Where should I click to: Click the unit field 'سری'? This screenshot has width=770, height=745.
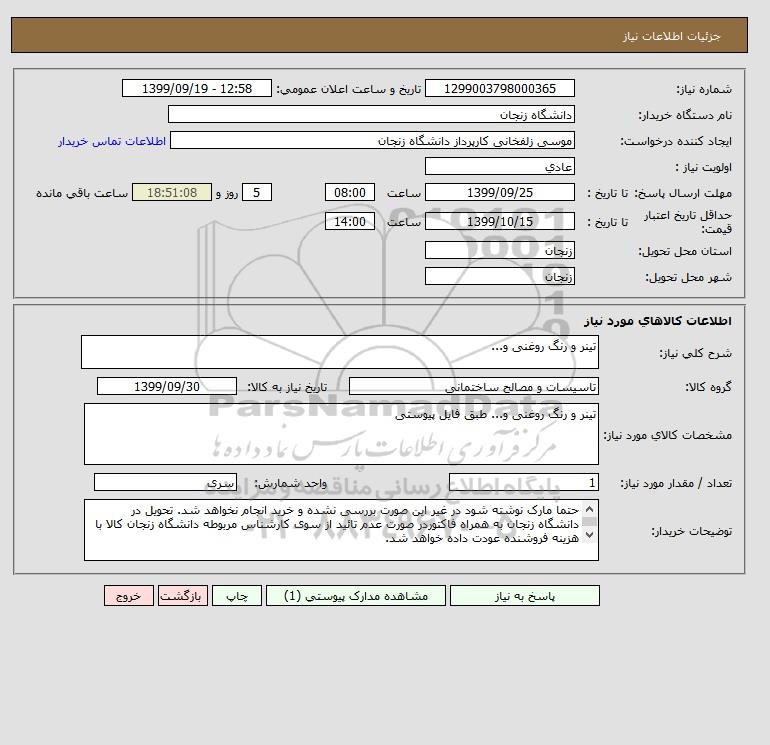(x=165, y=482)
